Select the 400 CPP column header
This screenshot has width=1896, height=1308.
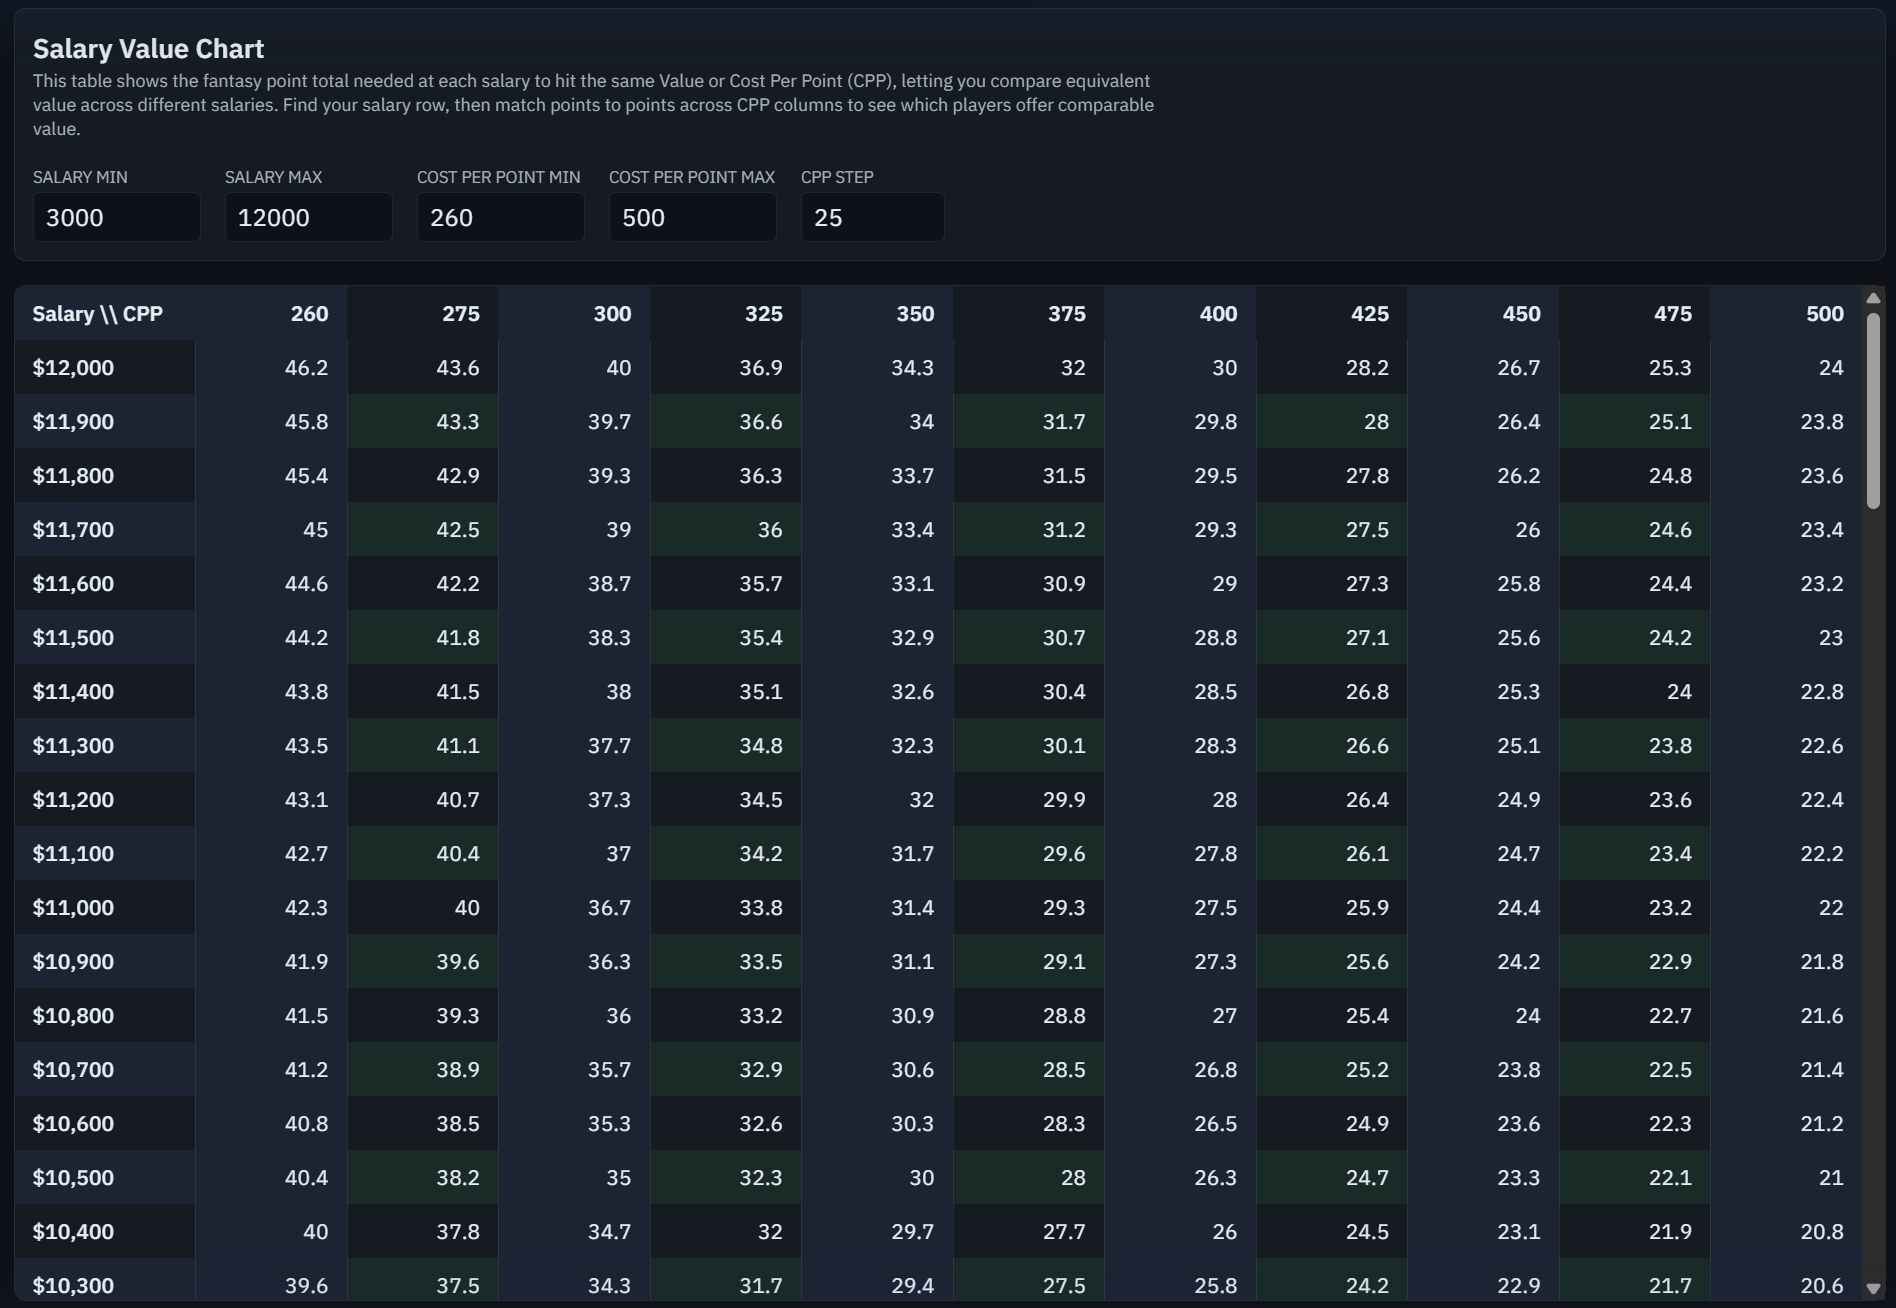pyautogui.click(x=1180, y=313)
